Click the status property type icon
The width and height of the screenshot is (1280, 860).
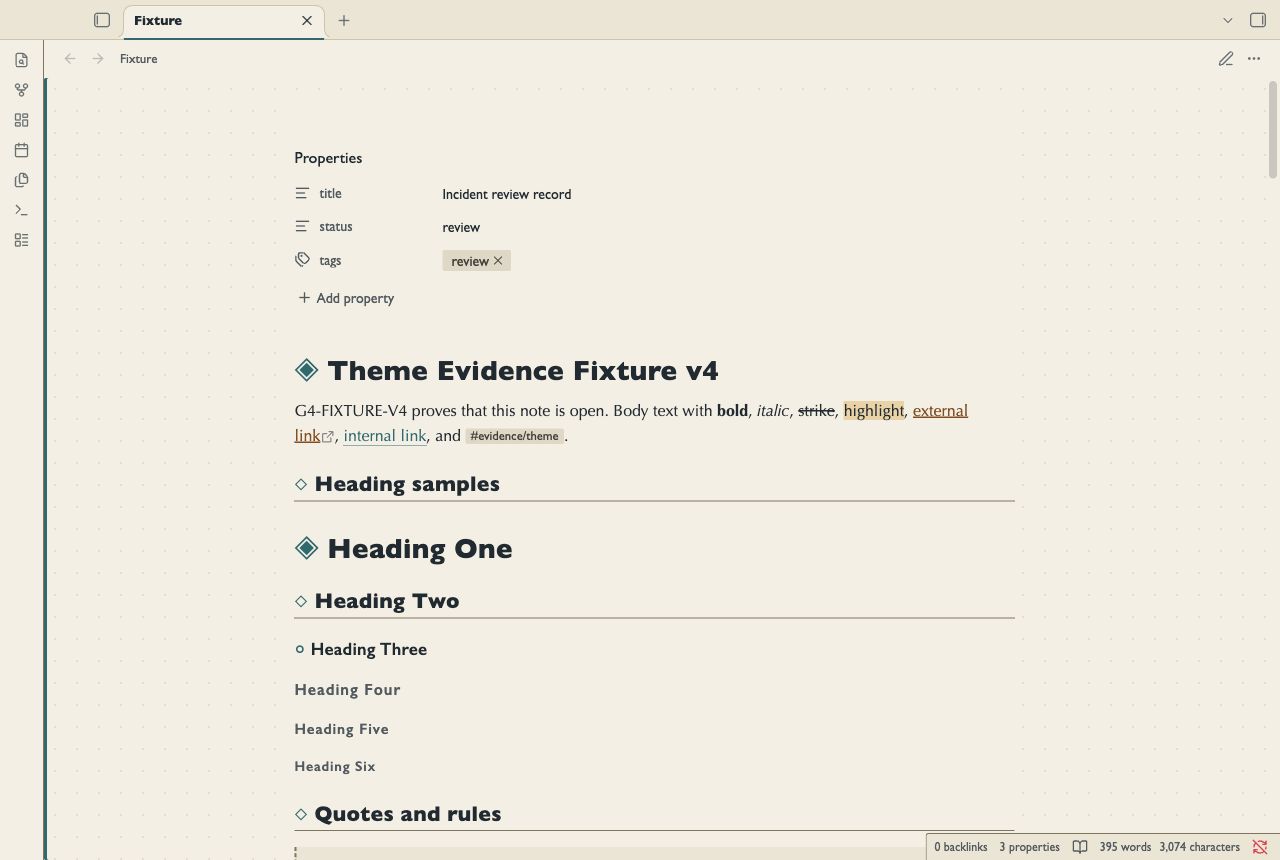pos(302,227)
